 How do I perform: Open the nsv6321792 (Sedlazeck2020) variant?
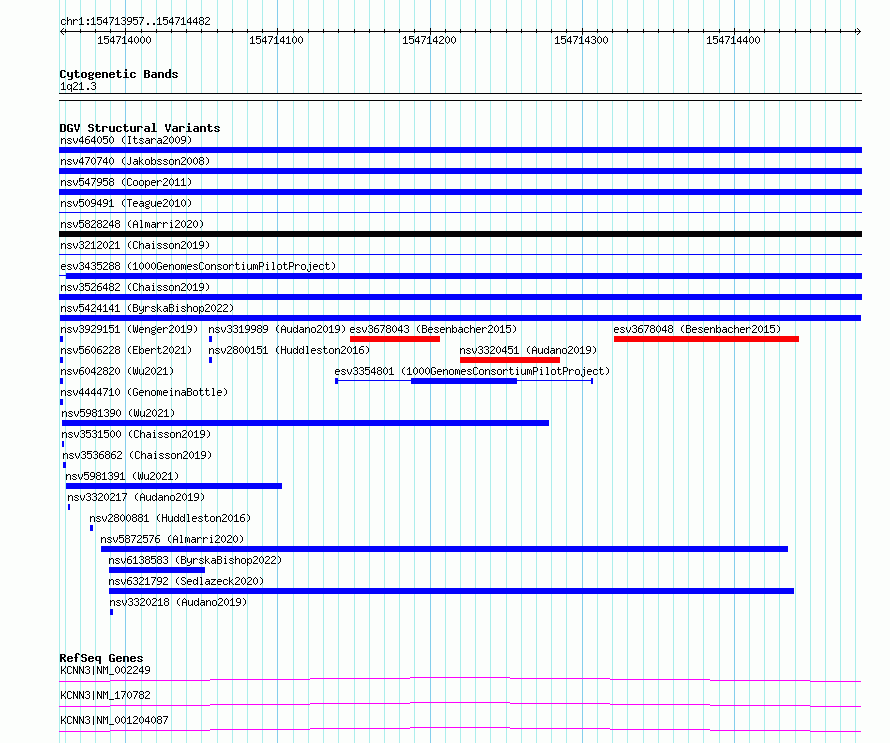coord(186,581)
